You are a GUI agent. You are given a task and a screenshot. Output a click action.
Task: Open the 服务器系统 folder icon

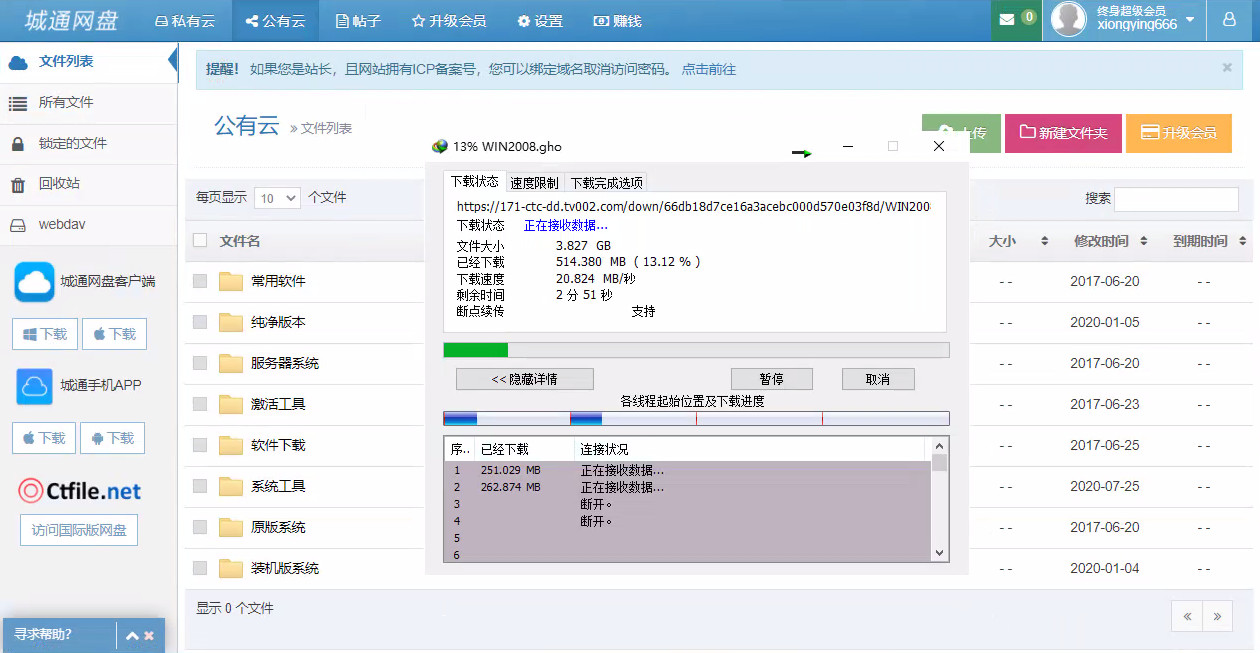[232, 363]
